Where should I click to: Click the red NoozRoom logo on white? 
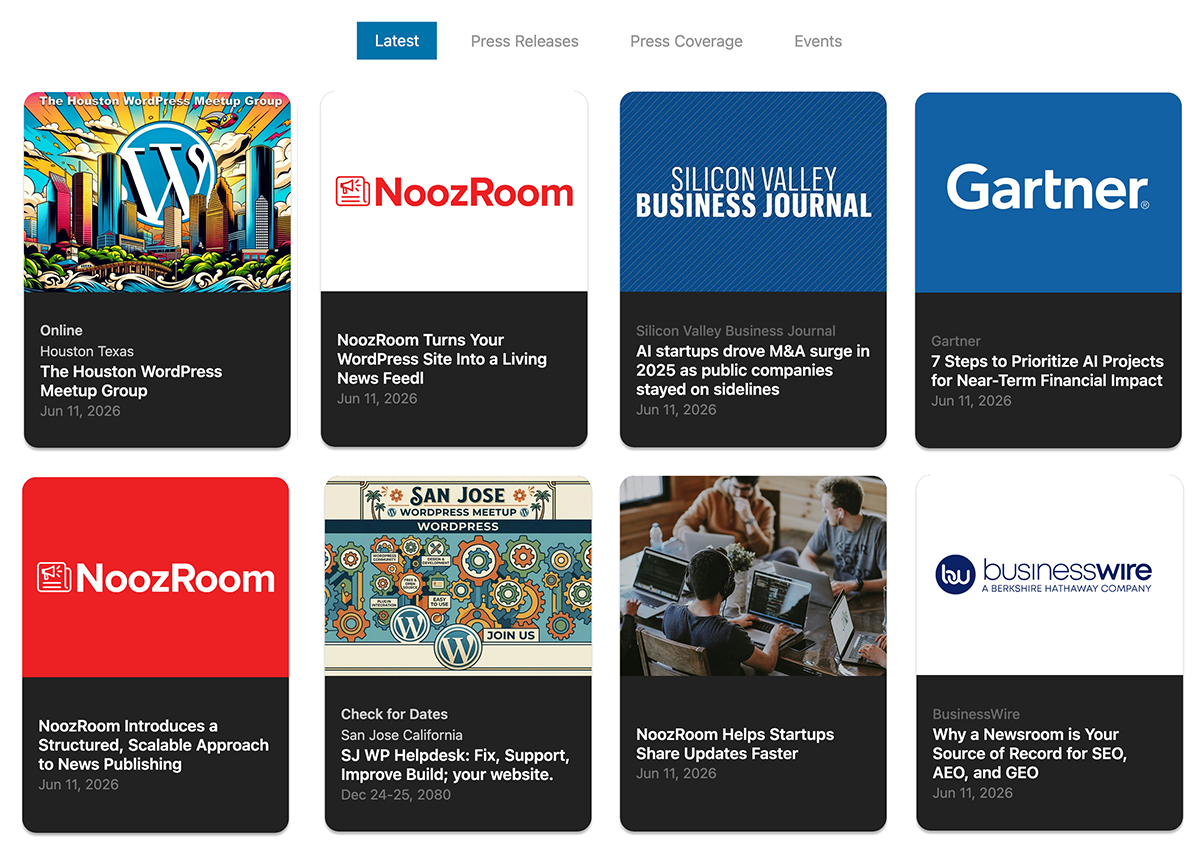coord(454,192)
